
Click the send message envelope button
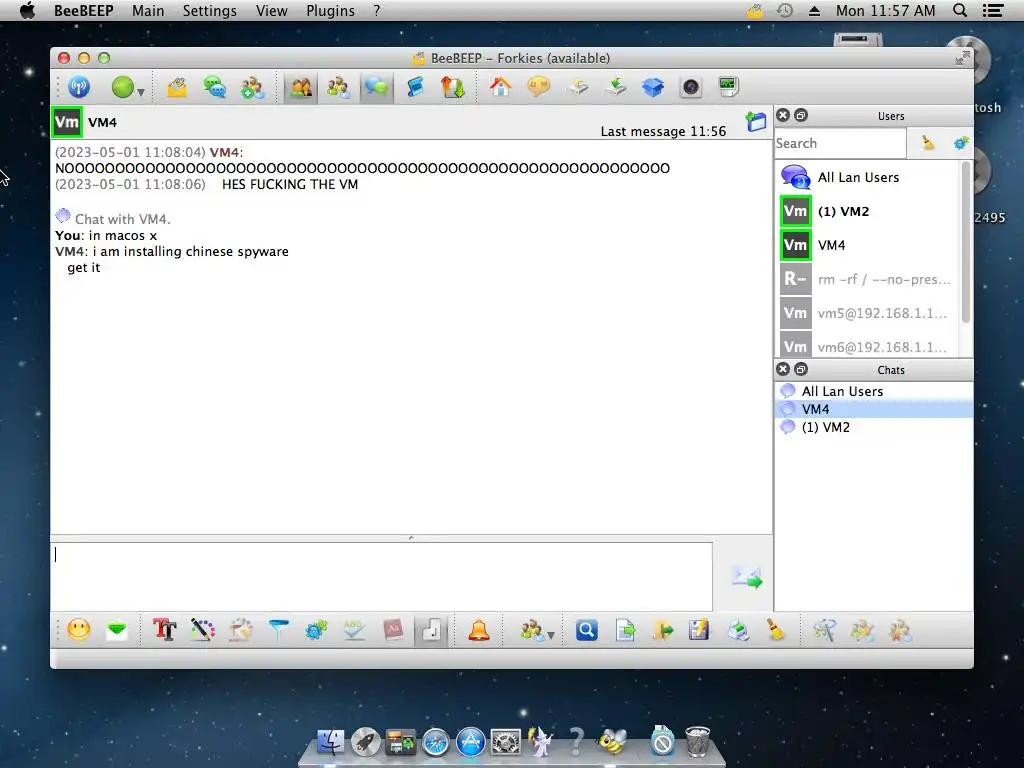(x=747, y=577)
